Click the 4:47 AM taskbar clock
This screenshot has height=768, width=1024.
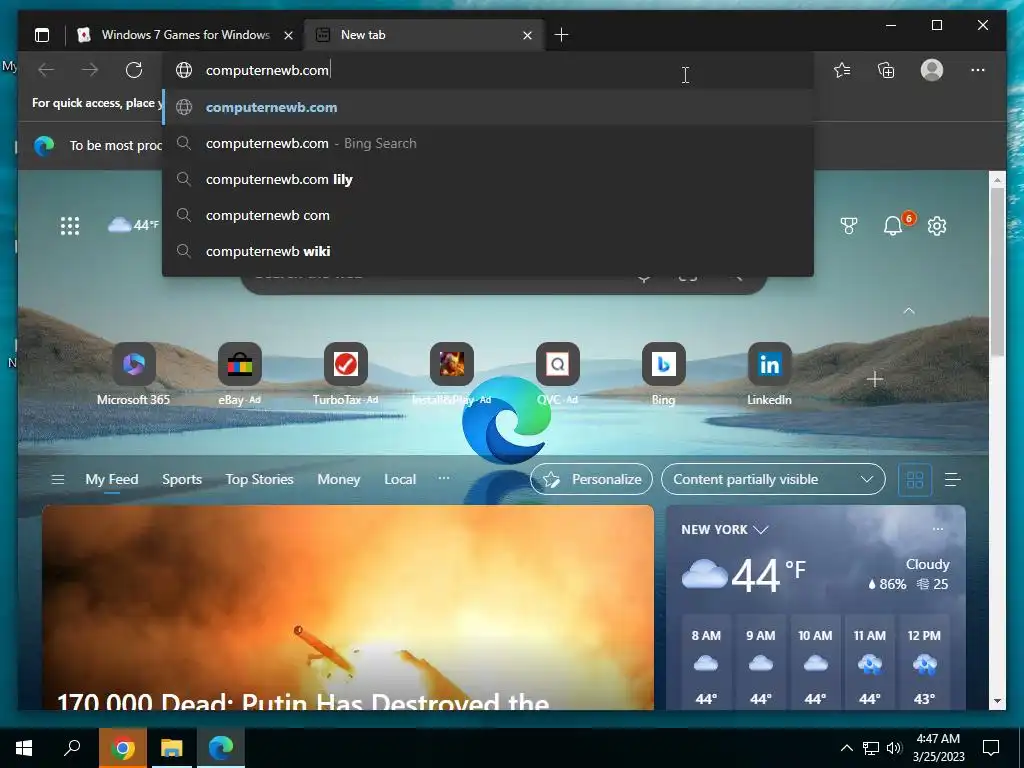(938, 748)
